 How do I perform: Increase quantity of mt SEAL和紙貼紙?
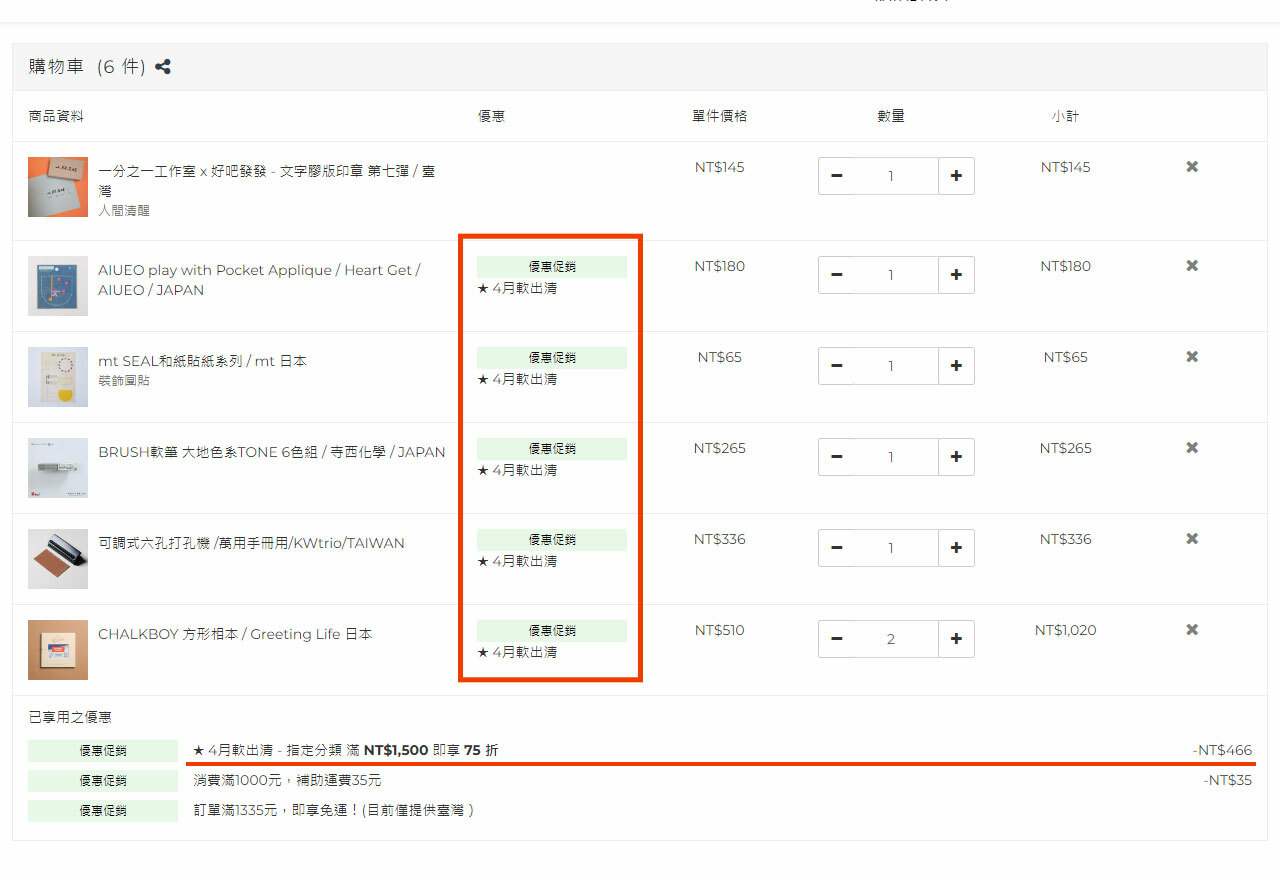point(956,366)
